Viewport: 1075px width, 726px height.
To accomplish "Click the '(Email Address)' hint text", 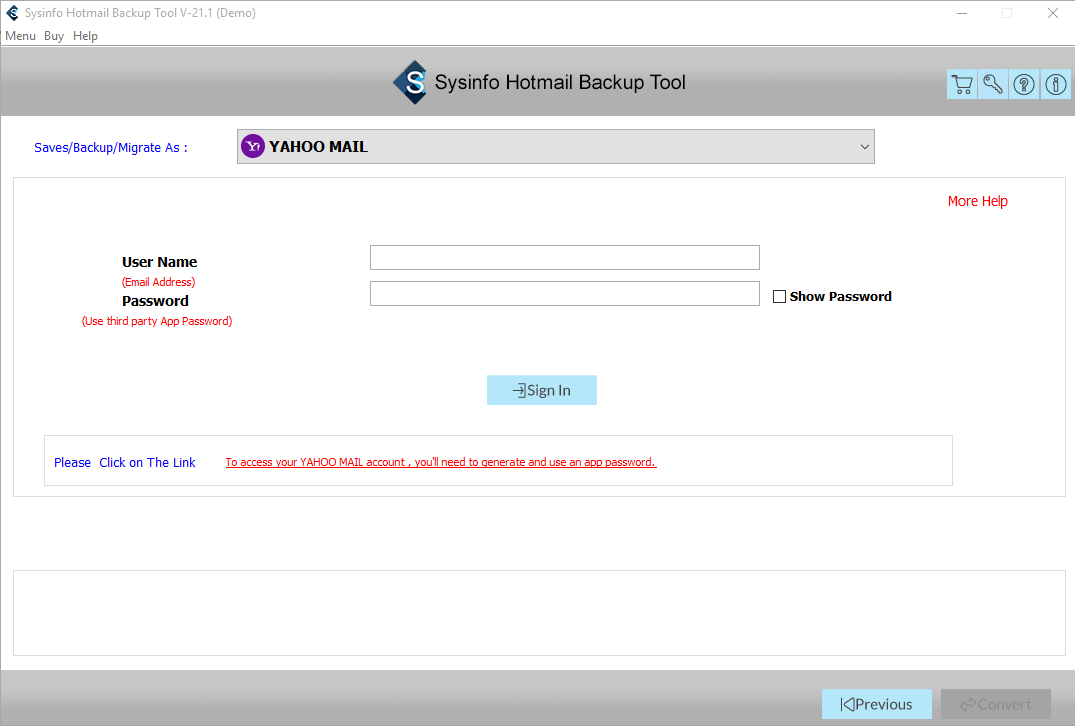I will tap(158, 282).
